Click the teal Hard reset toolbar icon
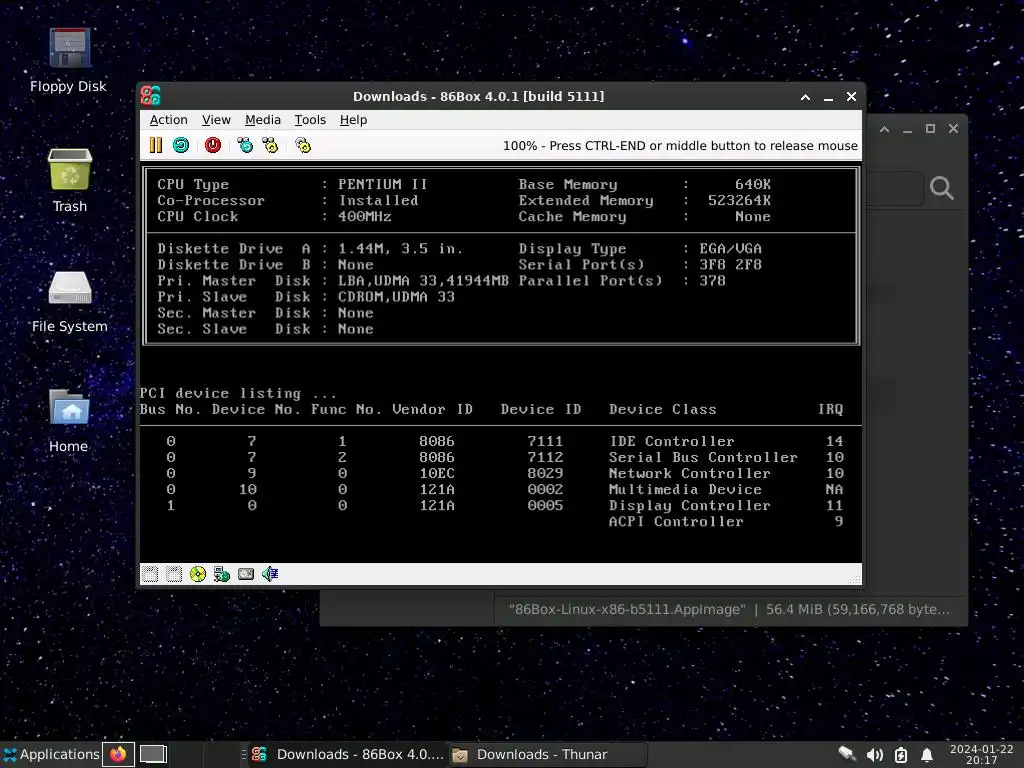This screenshot has height=768, width=1024. [181, 145]
